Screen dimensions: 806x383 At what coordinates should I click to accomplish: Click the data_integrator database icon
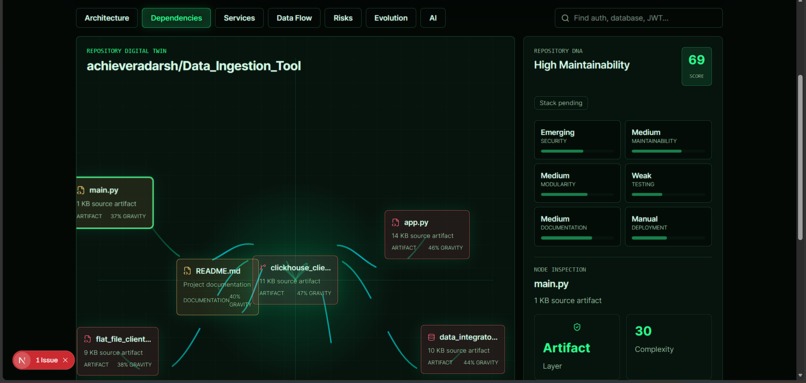coord(431,337)
